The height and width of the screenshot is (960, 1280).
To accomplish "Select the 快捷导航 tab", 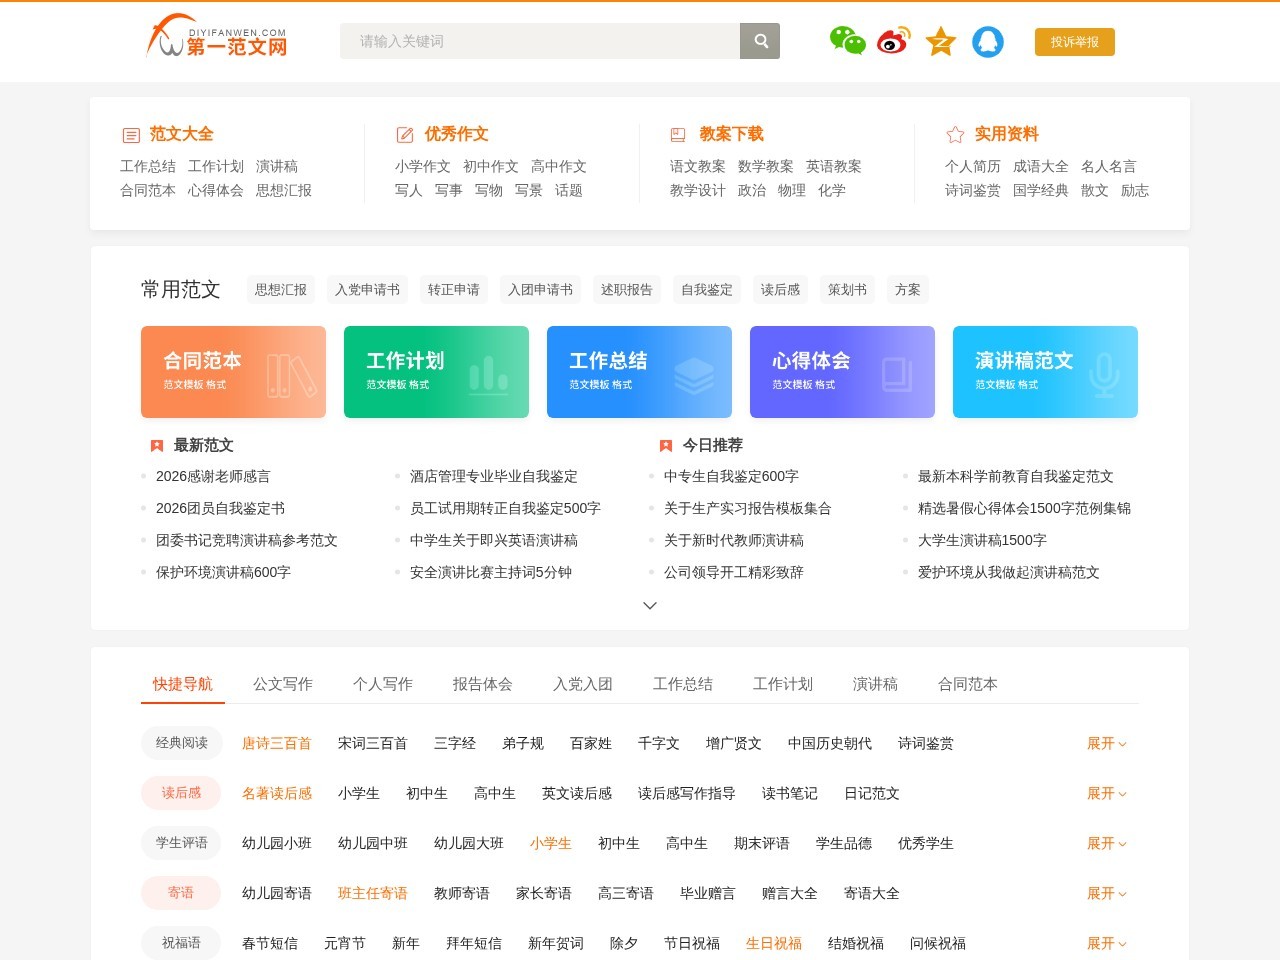I will click(x=183, y=684).
